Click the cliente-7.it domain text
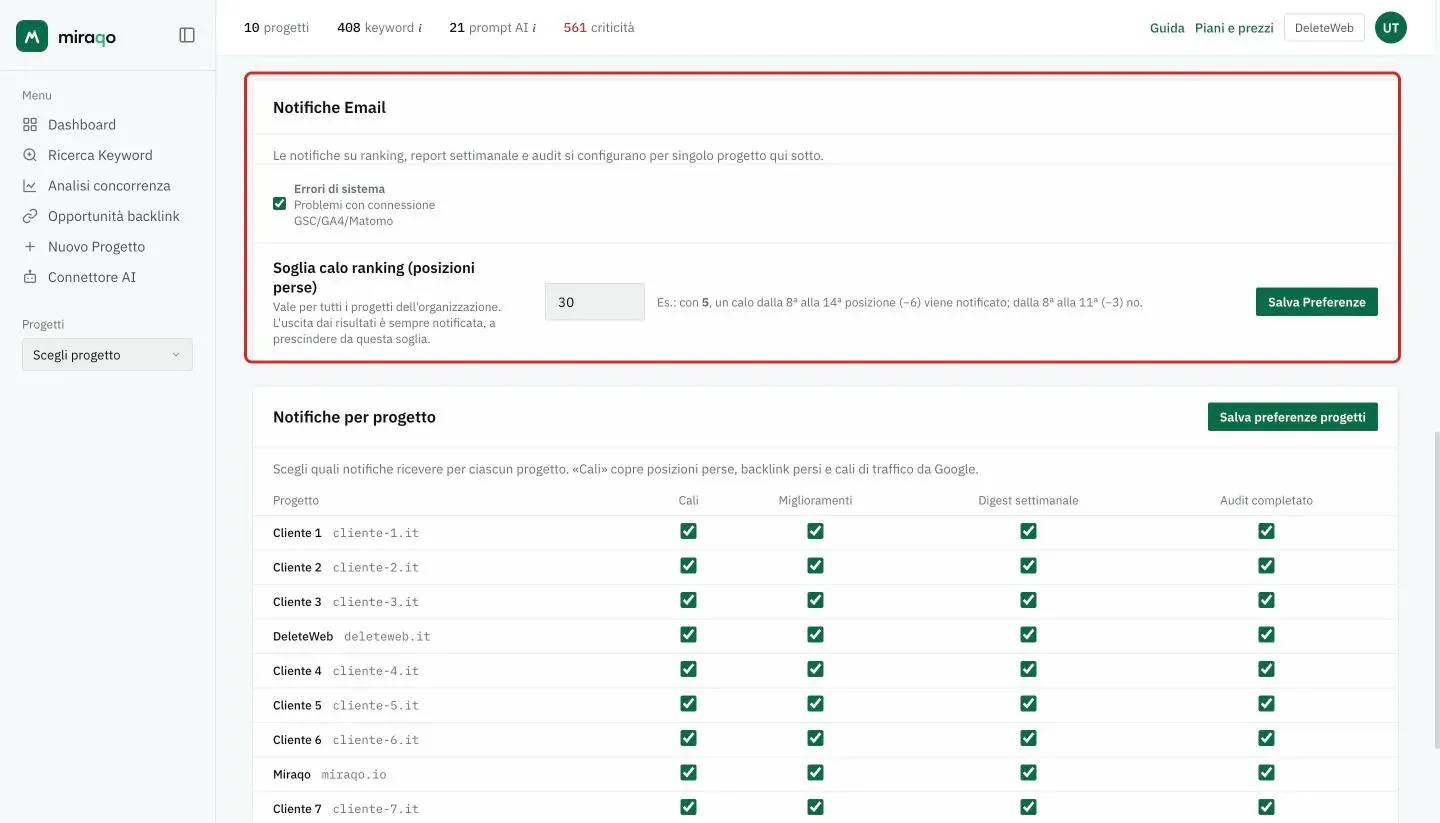The image size is (1440, 823). tap(376, 809)
